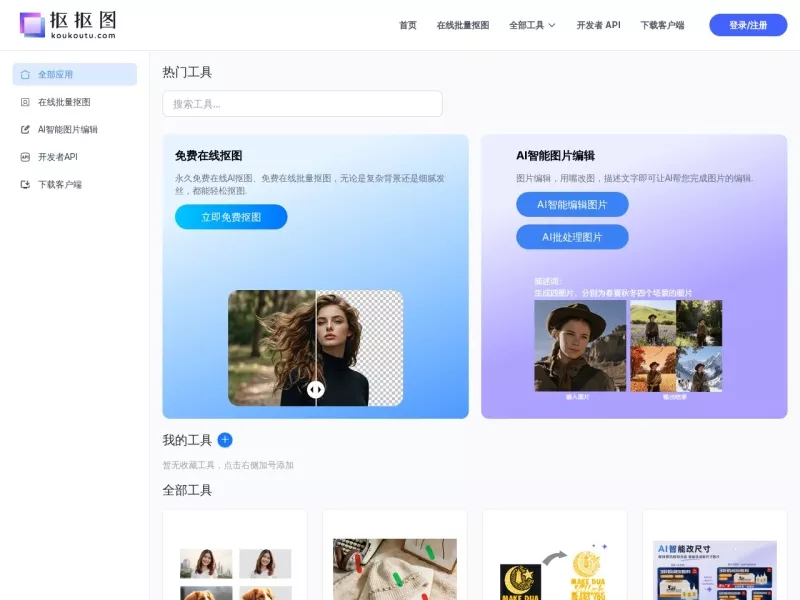Click the 立即免费抠图 button
The image size is (800, 600).
[x=231, y=217]
